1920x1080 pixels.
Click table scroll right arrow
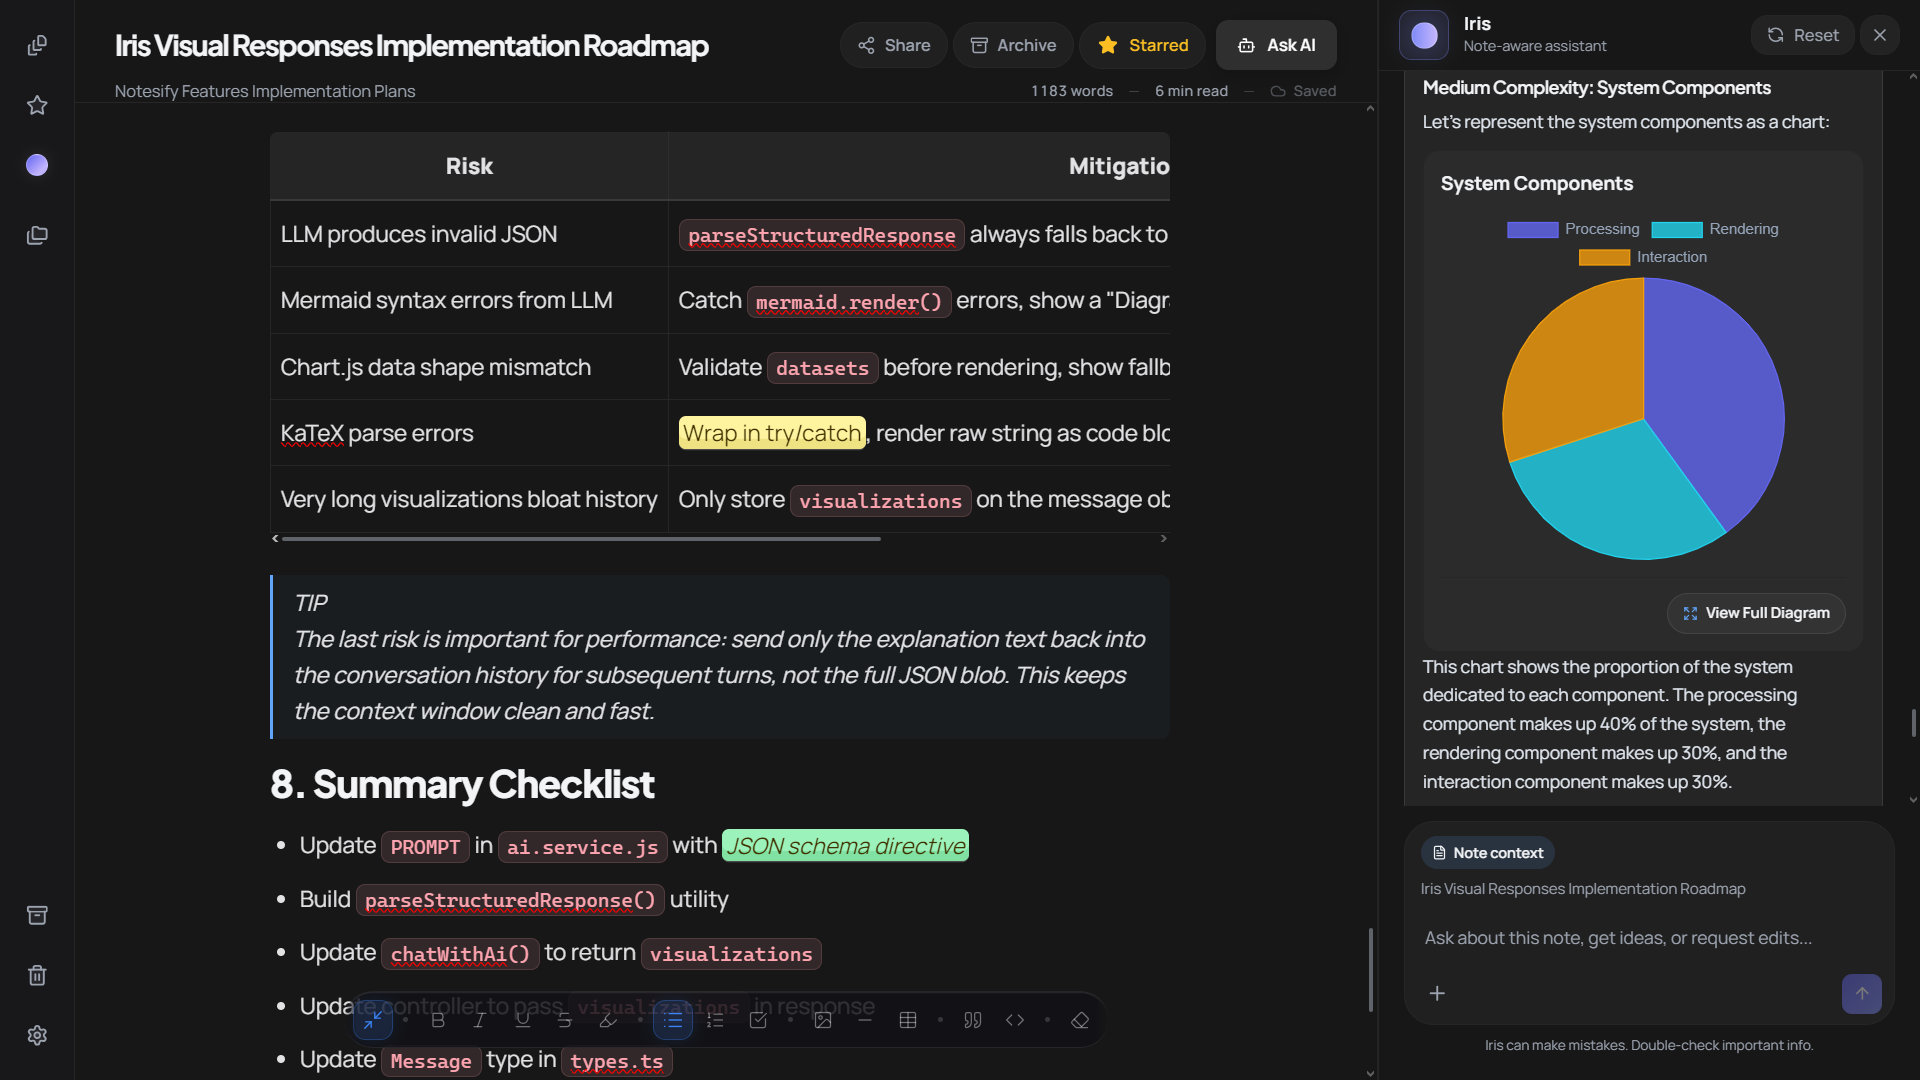click(x=1163, y=539)
